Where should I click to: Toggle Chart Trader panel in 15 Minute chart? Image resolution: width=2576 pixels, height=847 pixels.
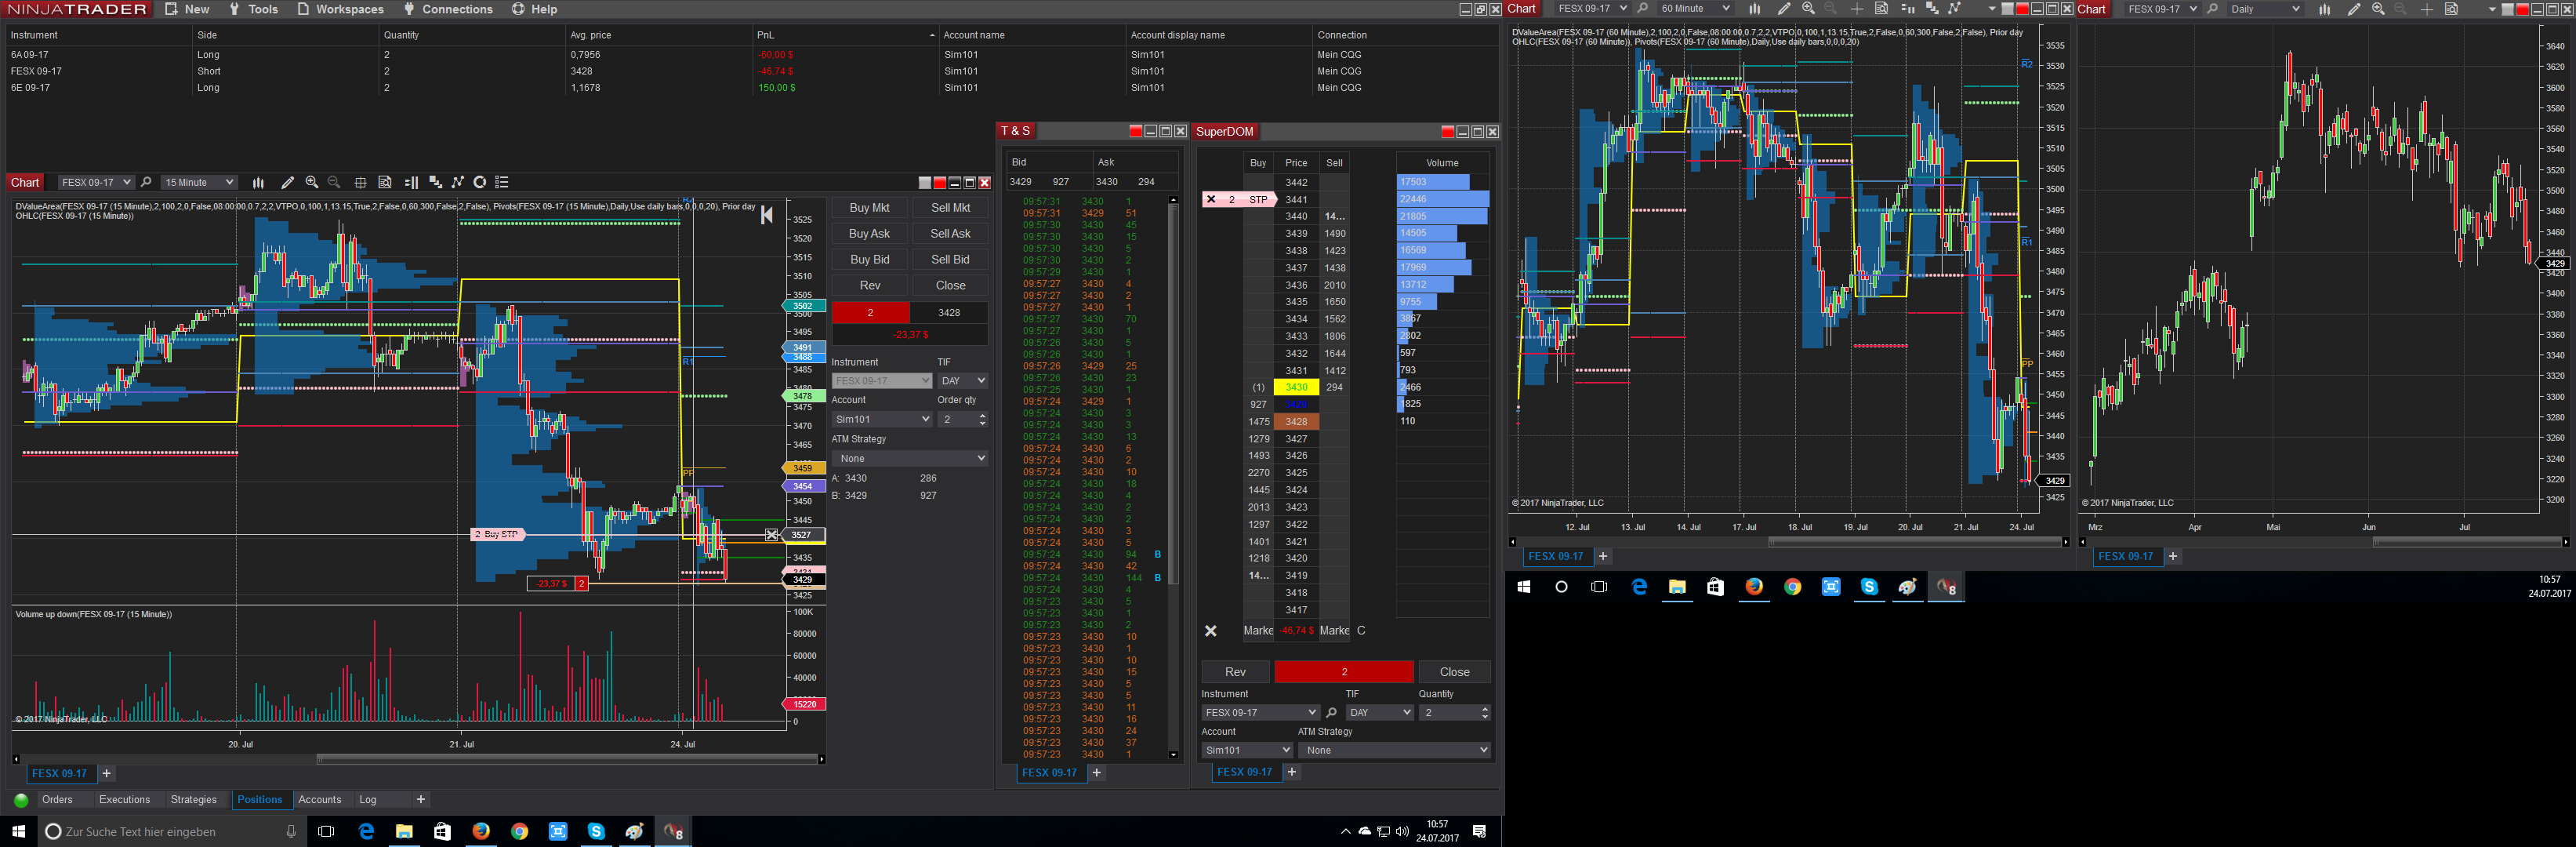click(x=411, y=182)
